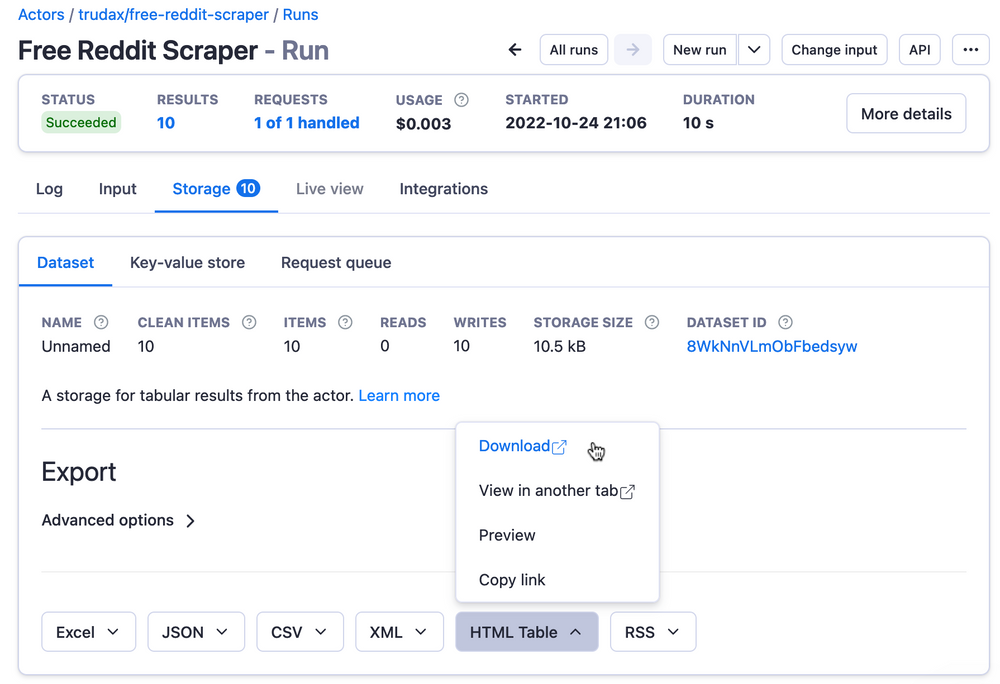This screenshot has width=1000, height=684.
Task: Click the forward arrow next to All runs
Action: [x=631, y=49]
